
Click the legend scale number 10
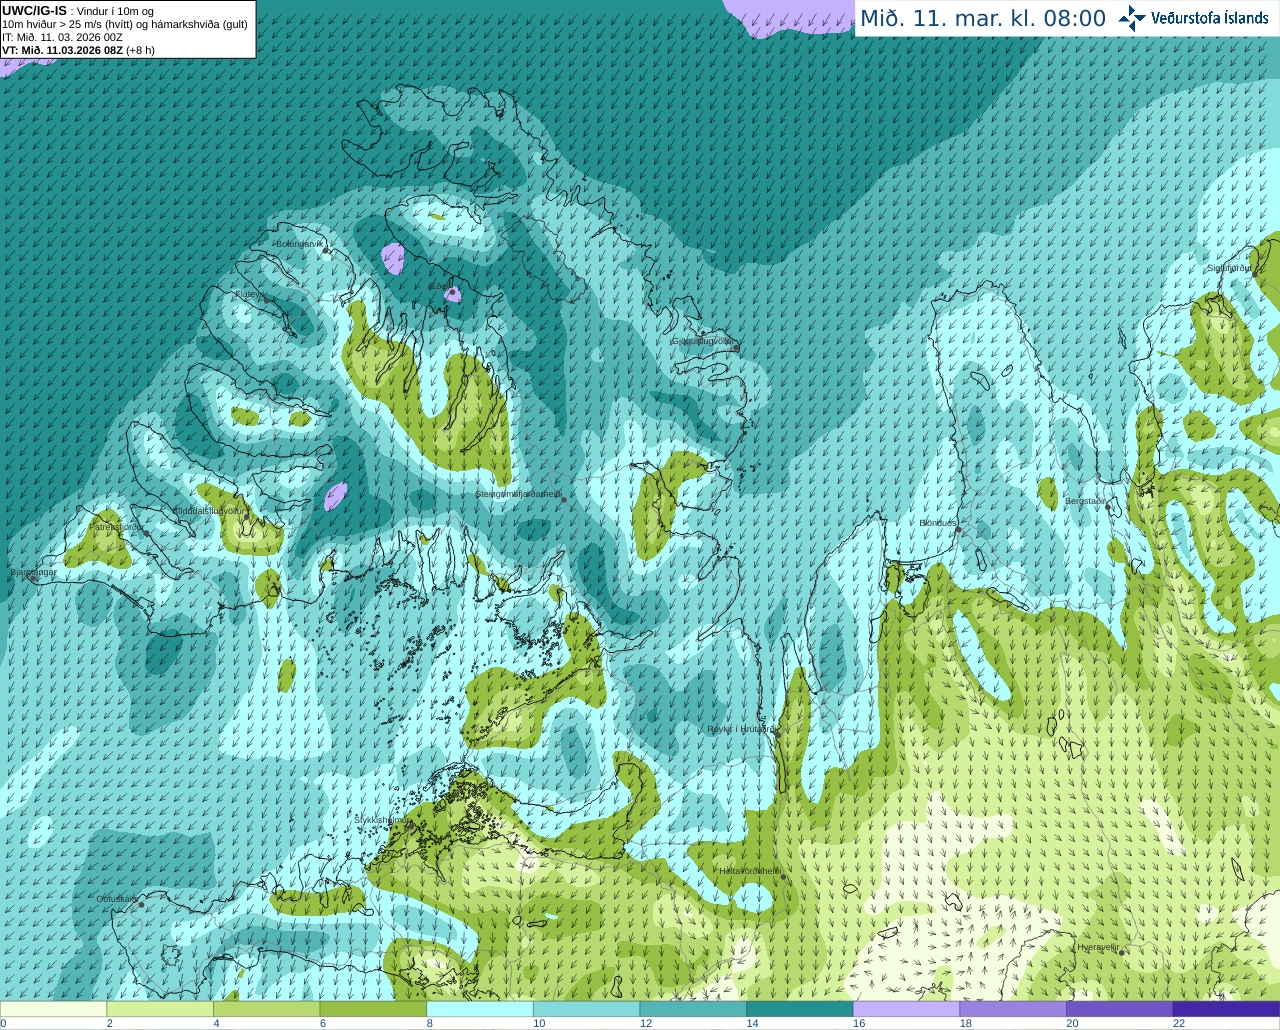coord(539,1023)
